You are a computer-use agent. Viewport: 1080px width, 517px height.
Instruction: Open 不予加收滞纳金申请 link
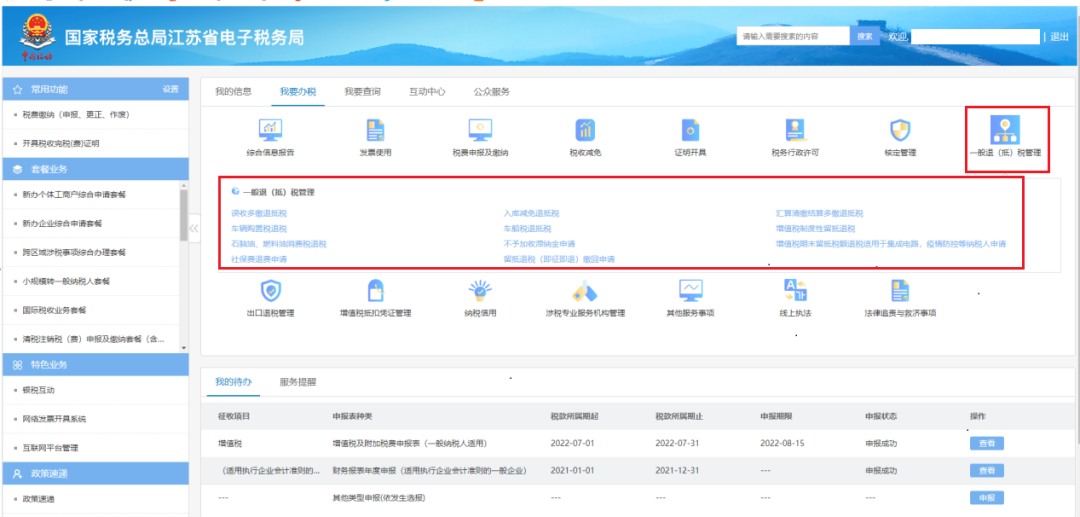click(x=539, y=244)
